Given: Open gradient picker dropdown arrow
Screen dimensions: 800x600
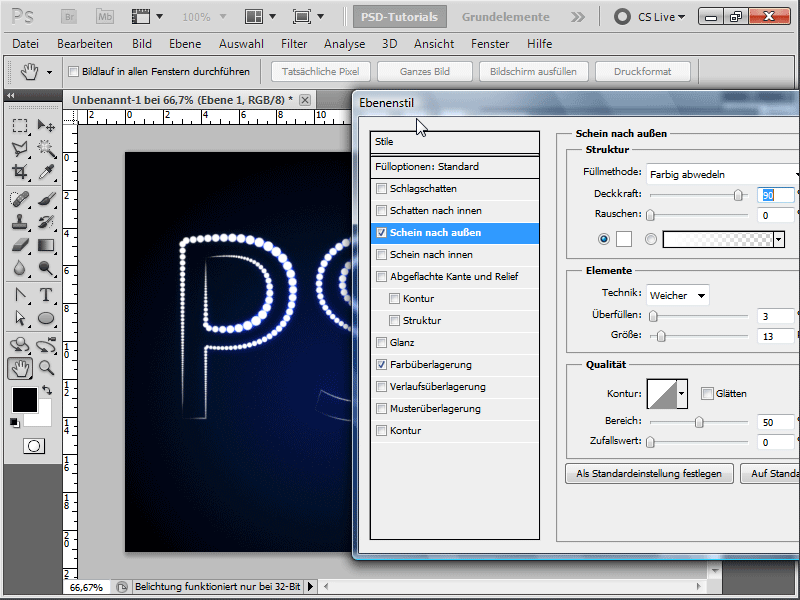Looking at the screenshot, I should click(779, 239).
